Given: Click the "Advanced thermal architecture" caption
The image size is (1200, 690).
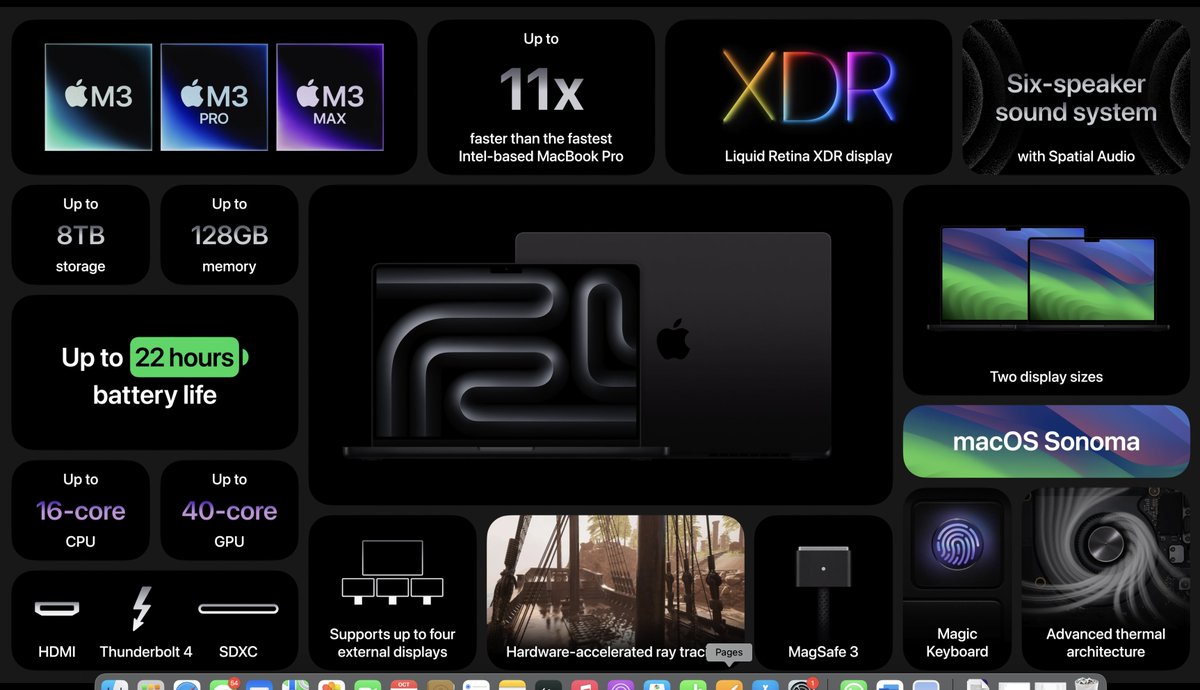Looking at the screenshot, I should tap(1106, 643).
